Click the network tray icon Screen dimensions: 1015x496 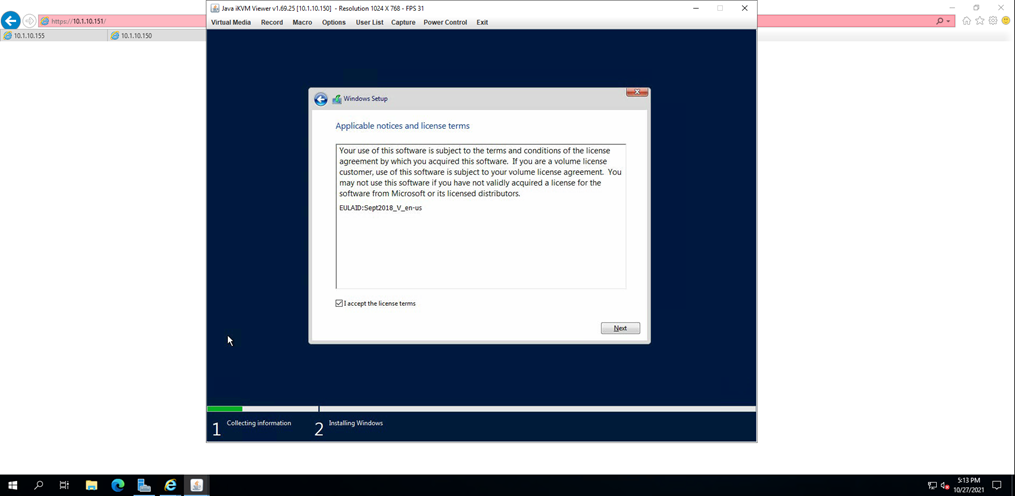[933, 485]
